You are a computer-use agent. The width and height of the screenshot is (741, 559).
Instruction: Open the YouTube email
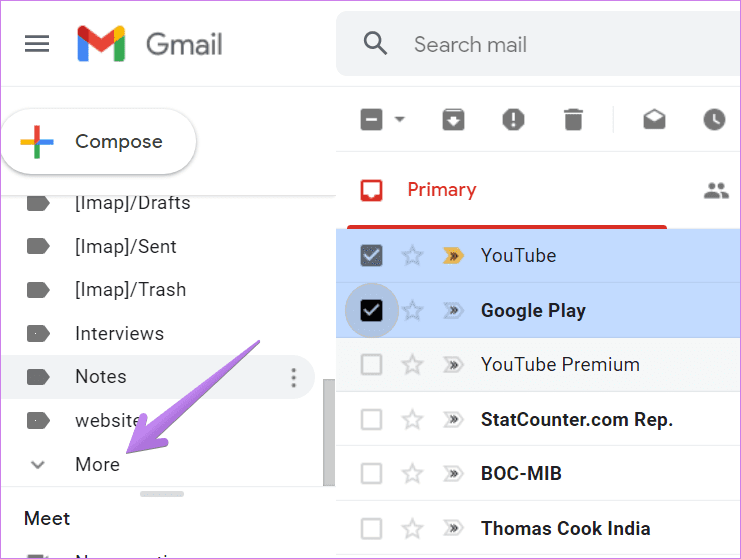tap(538, 256)
